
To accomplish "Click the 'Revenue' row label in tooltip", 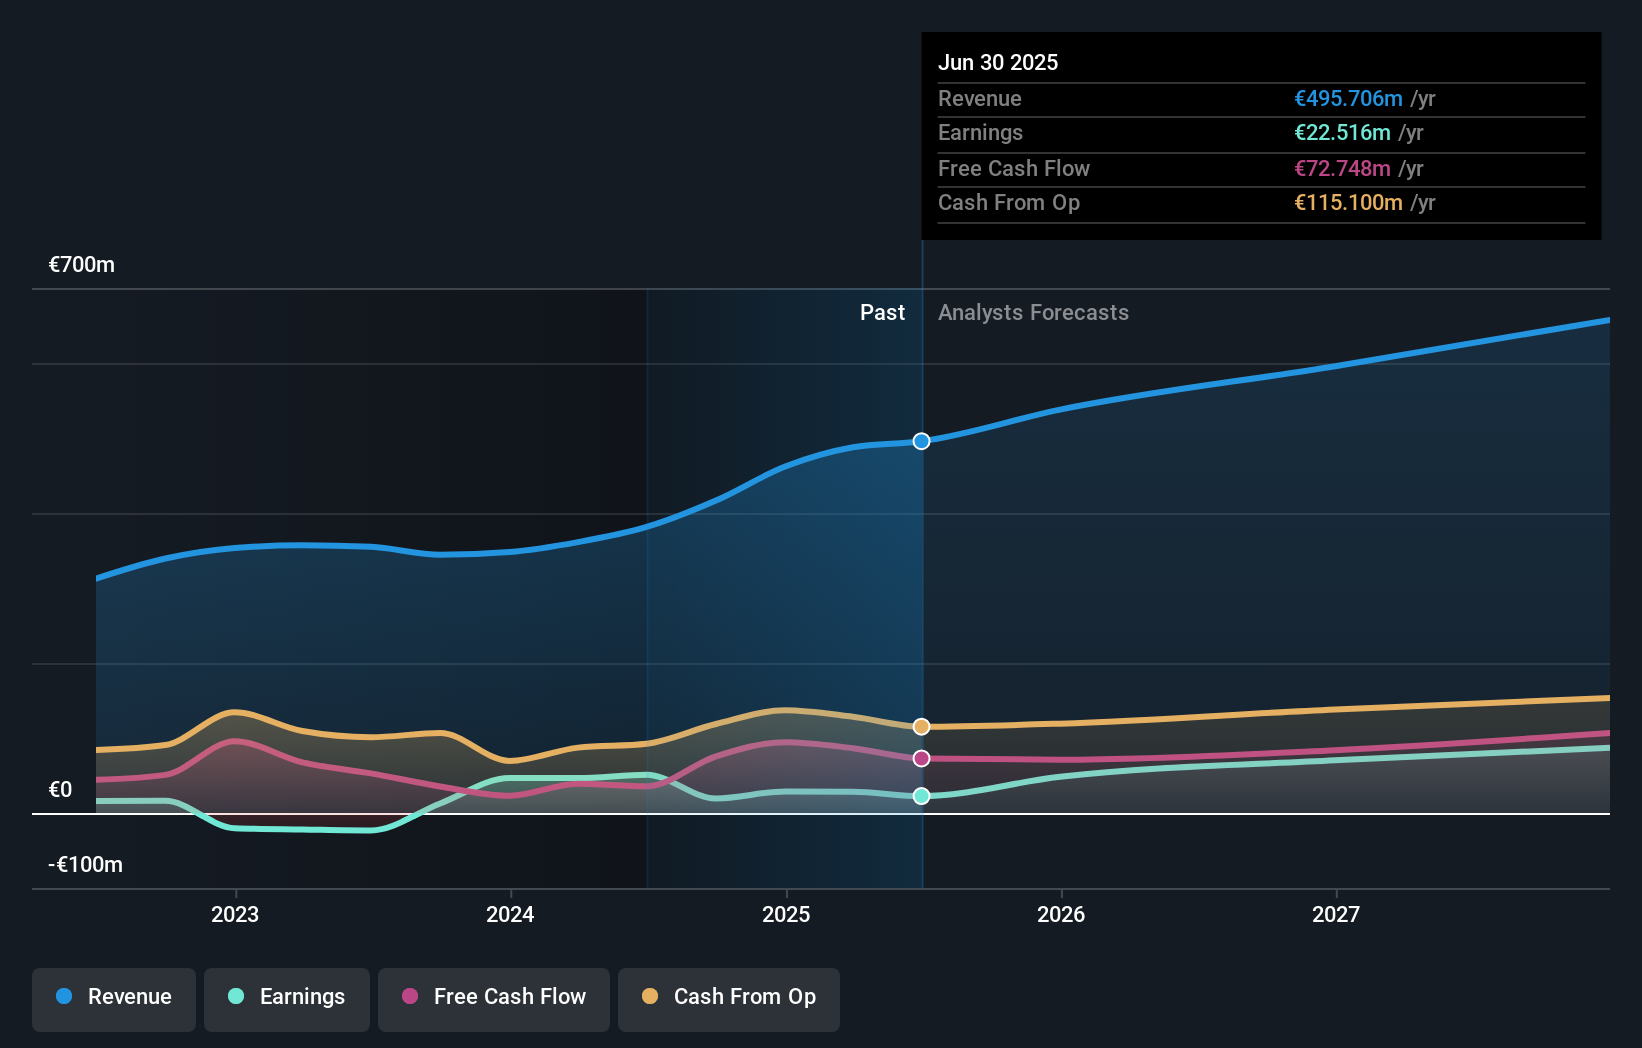I will 980,99.
